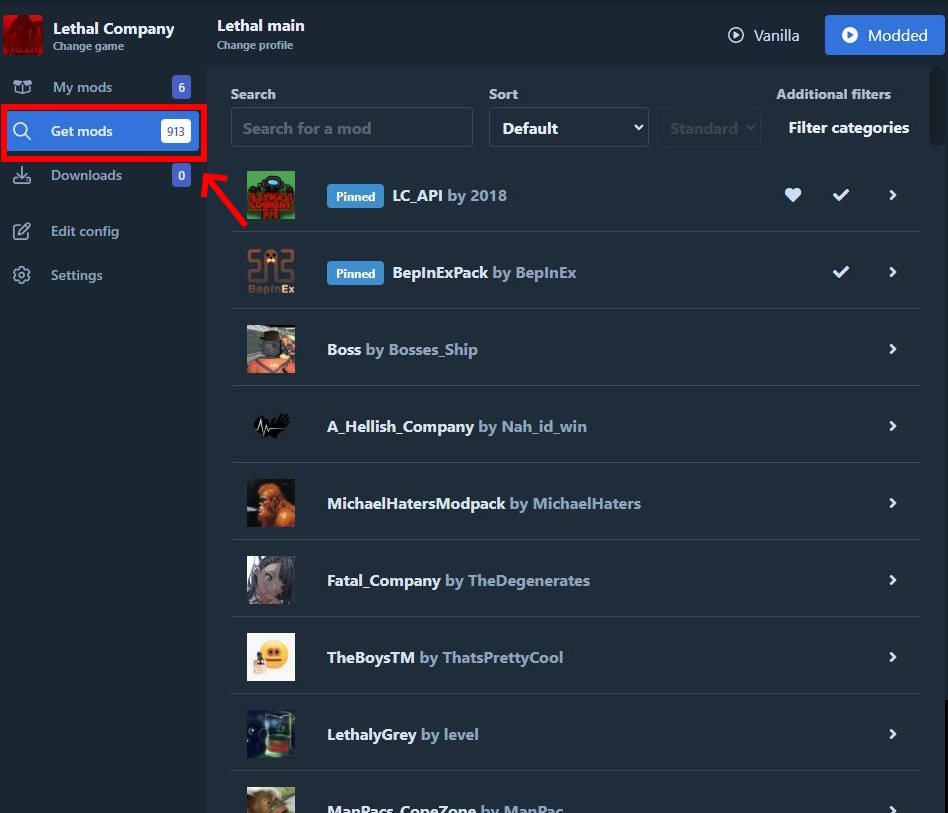Click the checkmark icon on LC_API row
Image resolution: width=948 pixels, height=813 pixels.
click(x=840, y=195)
